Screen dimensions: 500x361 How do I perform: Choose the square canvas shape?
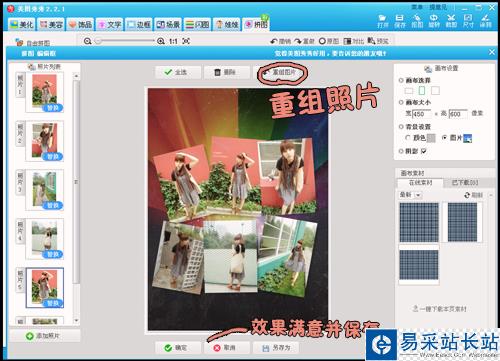click(435, 90)
